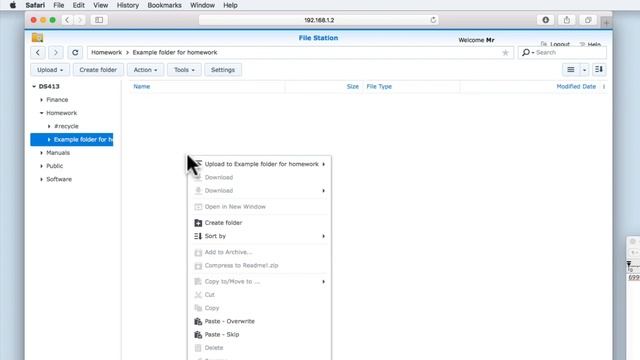Viewport: 640px width, 360px height.
Task: Sort by Name column header
Action: click(x=142, y=87)
